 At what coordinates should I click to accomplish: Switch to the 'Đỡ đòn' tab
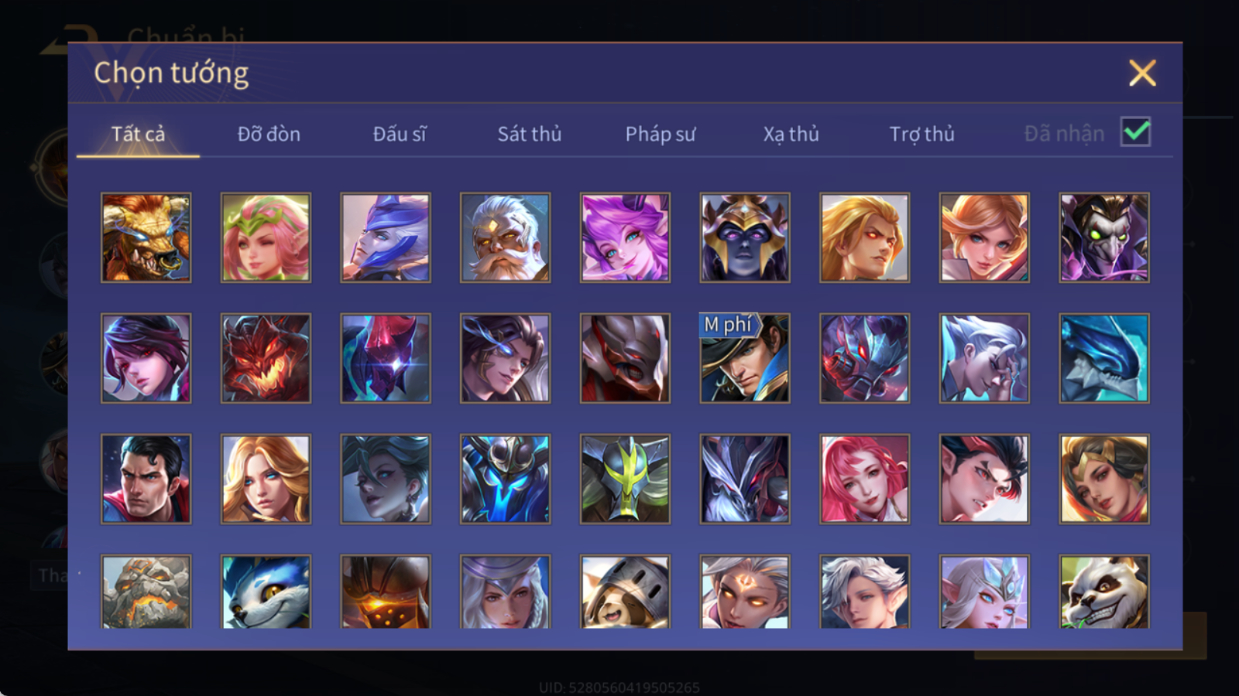click(269, 134)
